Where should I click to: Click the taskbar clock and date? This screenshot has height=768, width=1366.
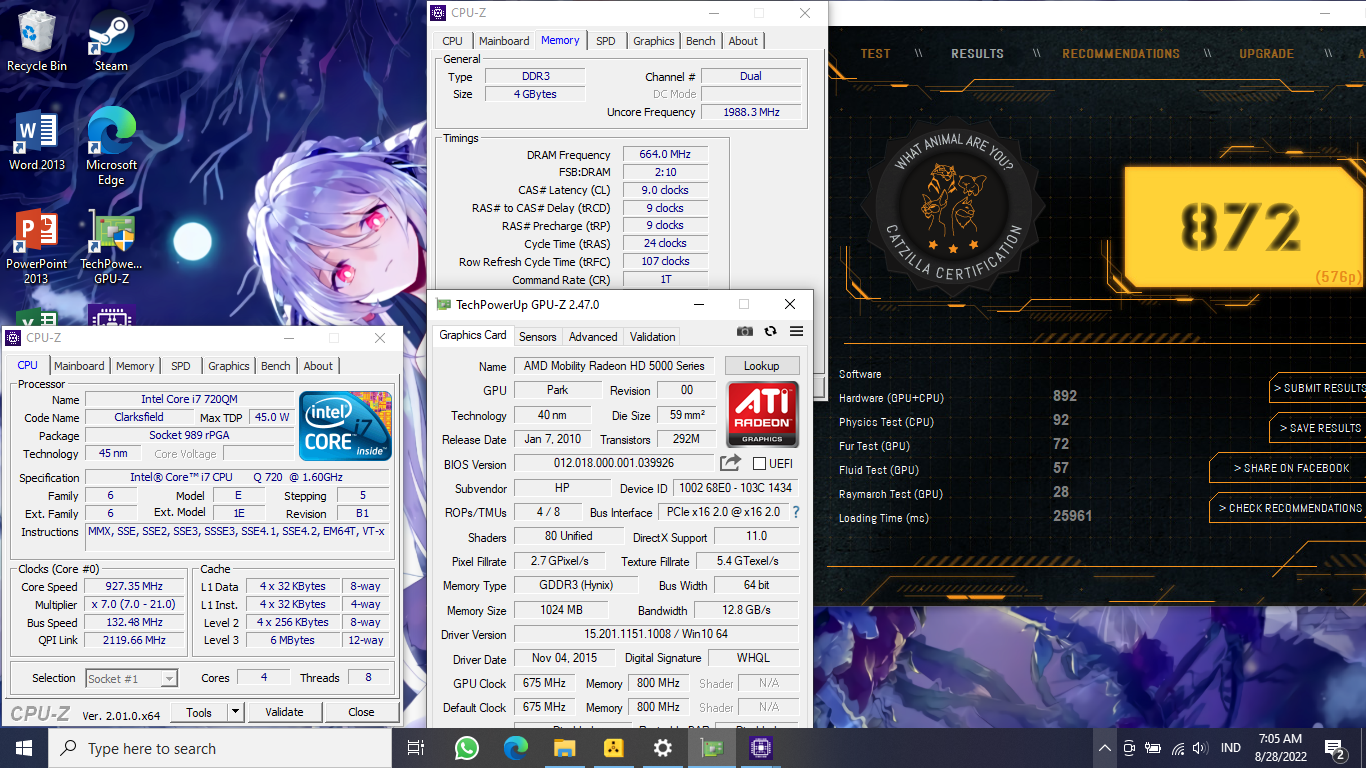click(x=1280, y=748)
